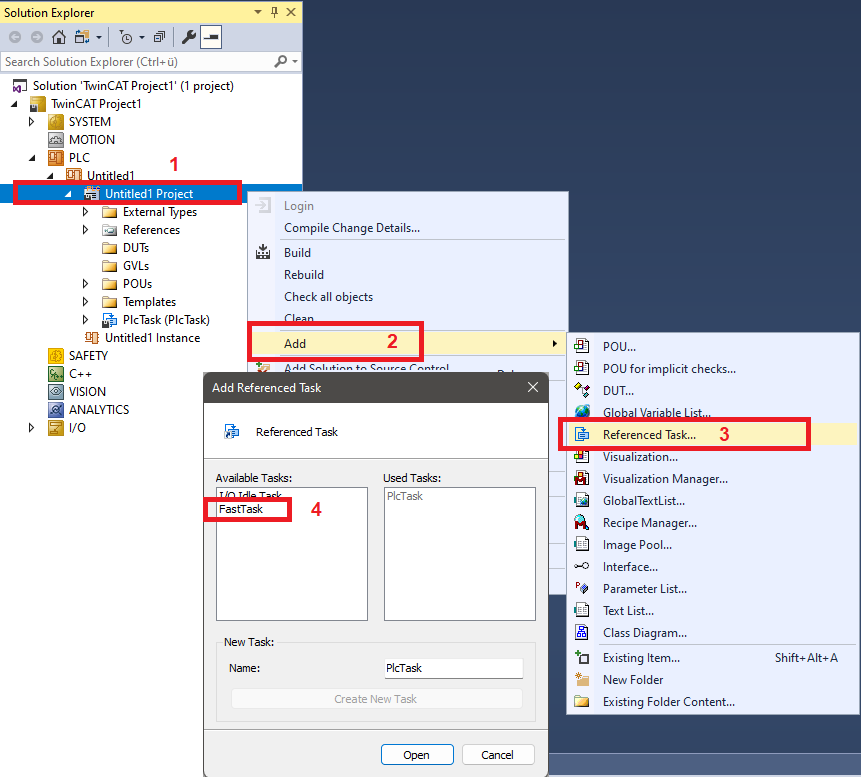This screenshot has width=861, height=777.
Task: Toggle the Preview Selected Items button
Action: (x=211, y=37)
